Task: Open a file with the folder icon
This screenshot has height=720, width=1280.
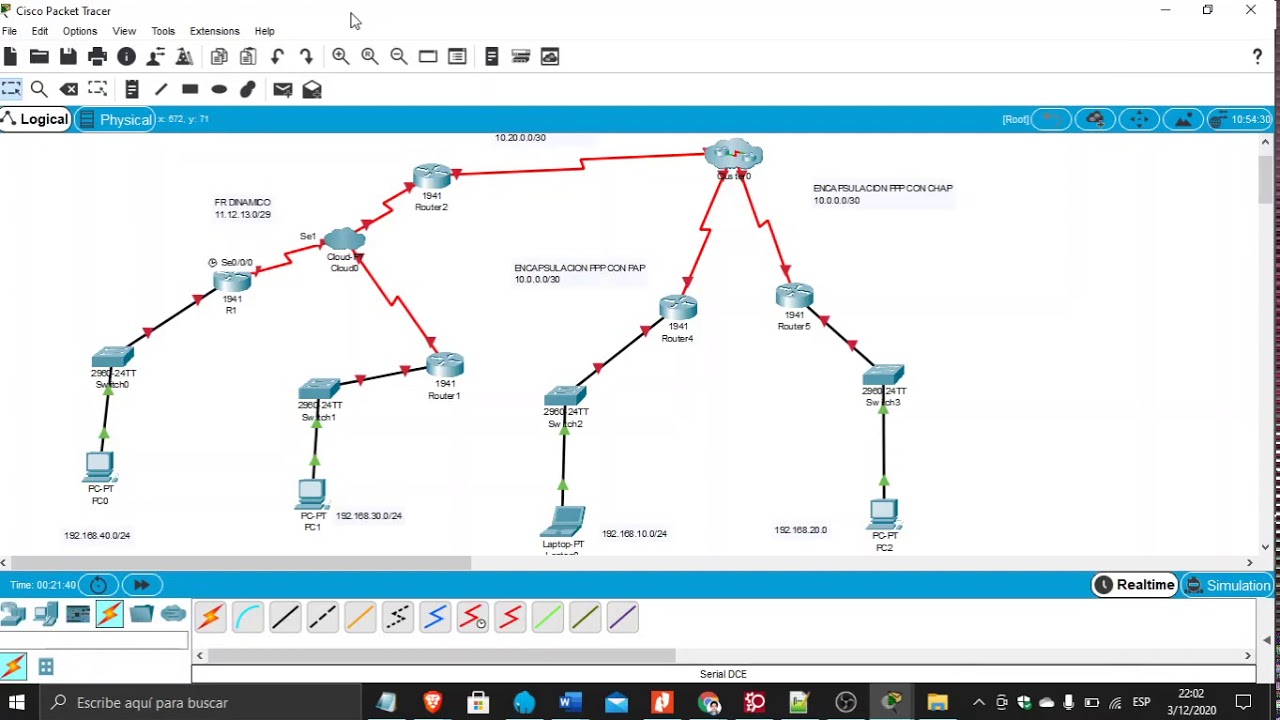Action: (x=39, y=57)
